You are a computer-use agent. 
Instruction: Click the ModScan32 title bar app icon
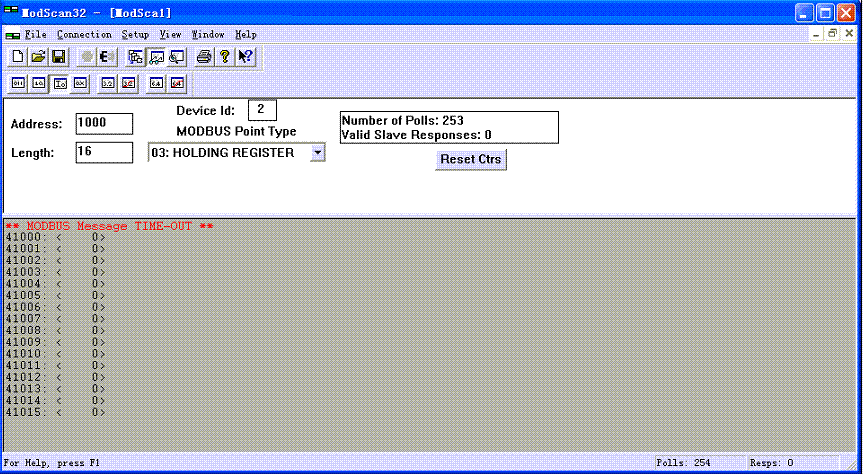click(x=10, y=10)
